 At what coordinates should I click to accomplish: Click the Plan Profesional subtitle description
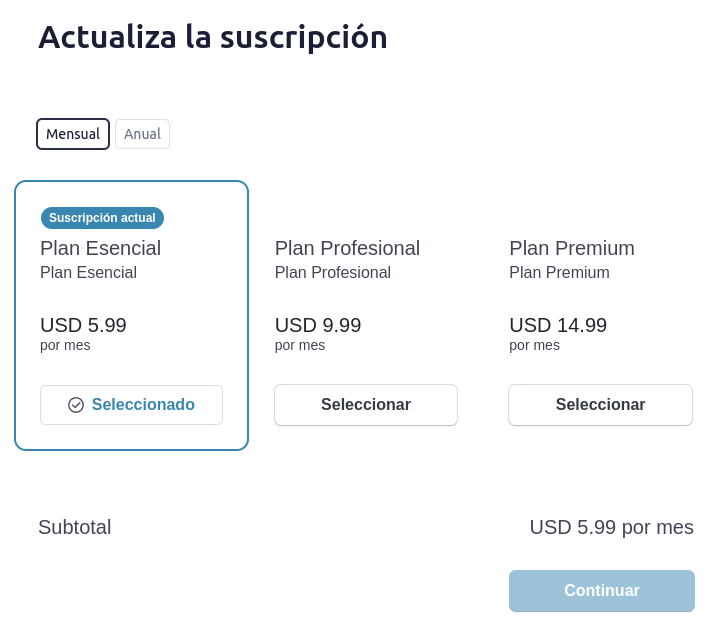(x=333, y=273)
